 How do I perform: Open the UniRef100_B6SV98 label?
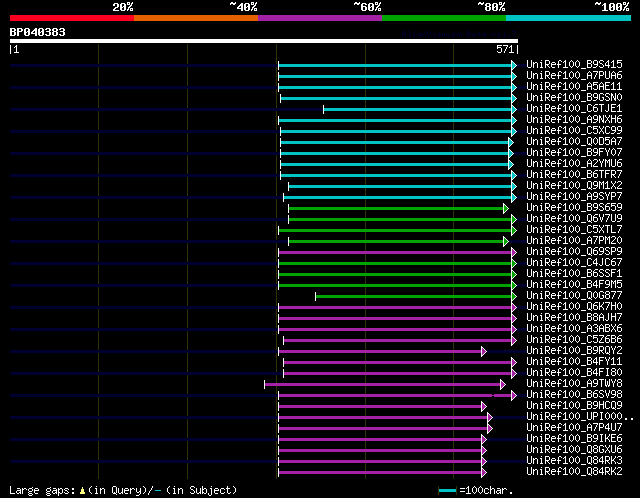click(574, 395)
